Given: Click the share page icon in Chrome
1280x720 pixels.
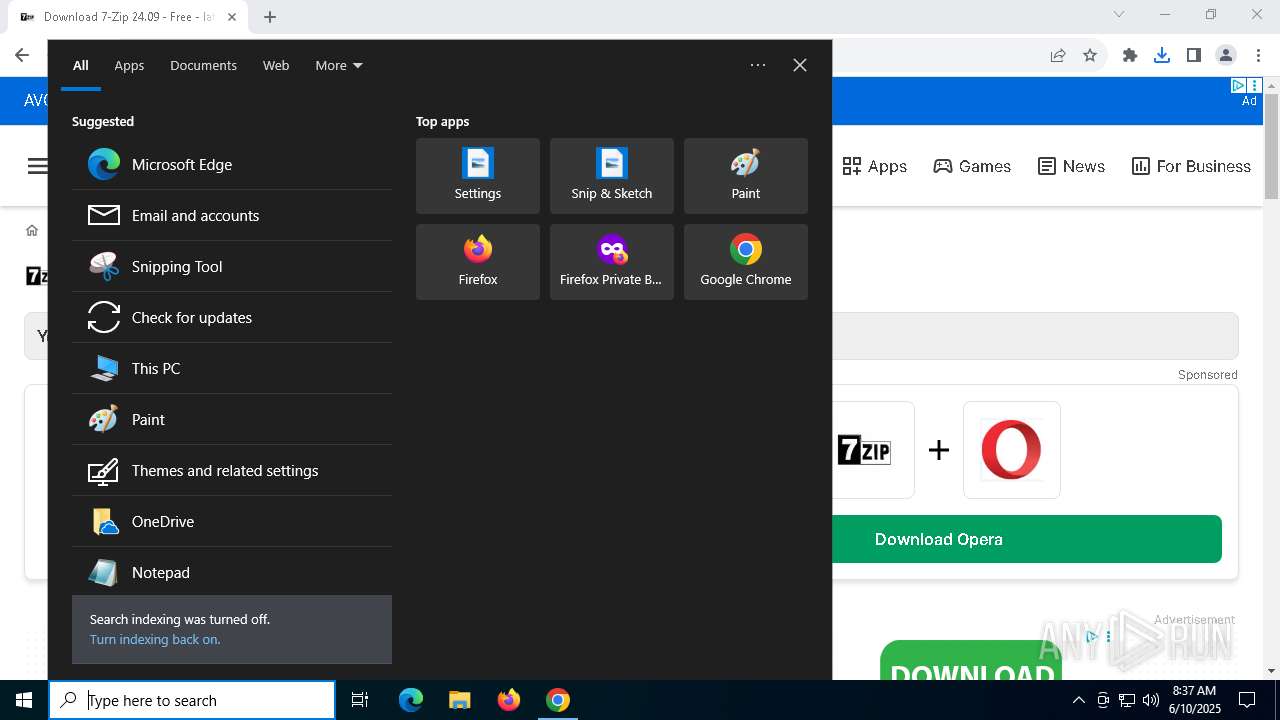Looking at the screenshot, I should click(1058, 55).
